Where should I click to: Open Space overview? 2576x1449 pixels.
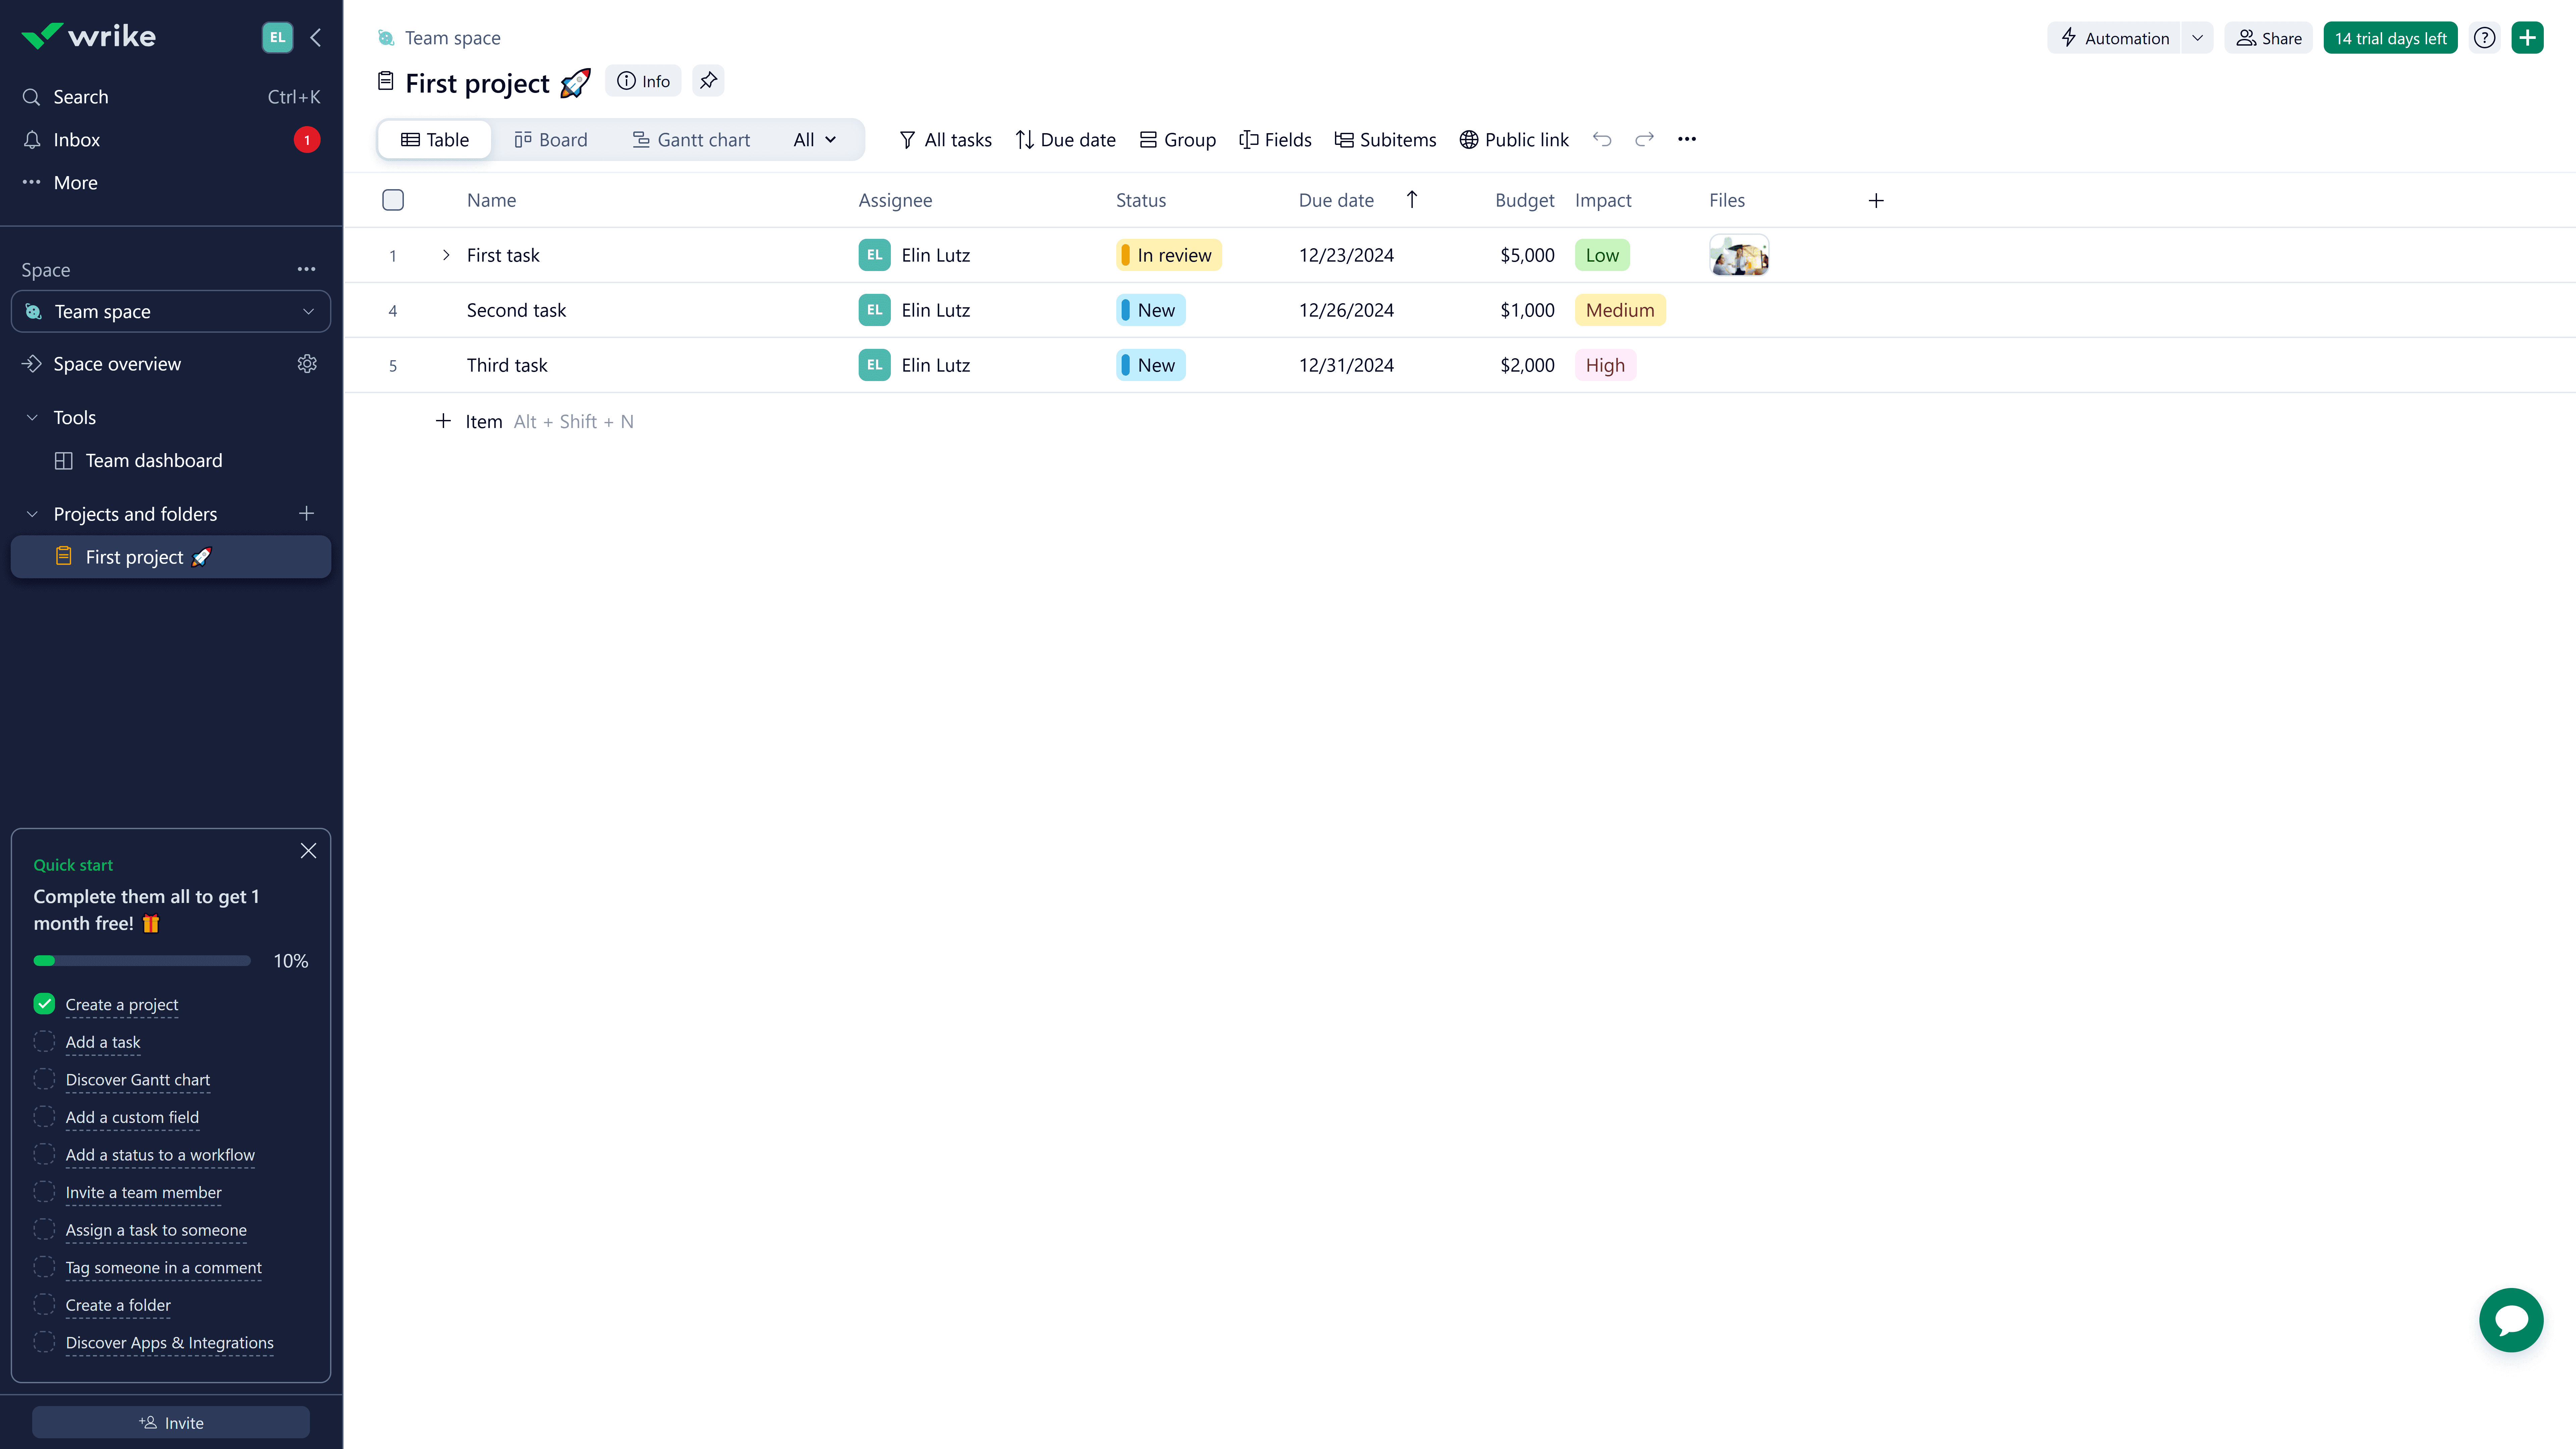[117, 364]
